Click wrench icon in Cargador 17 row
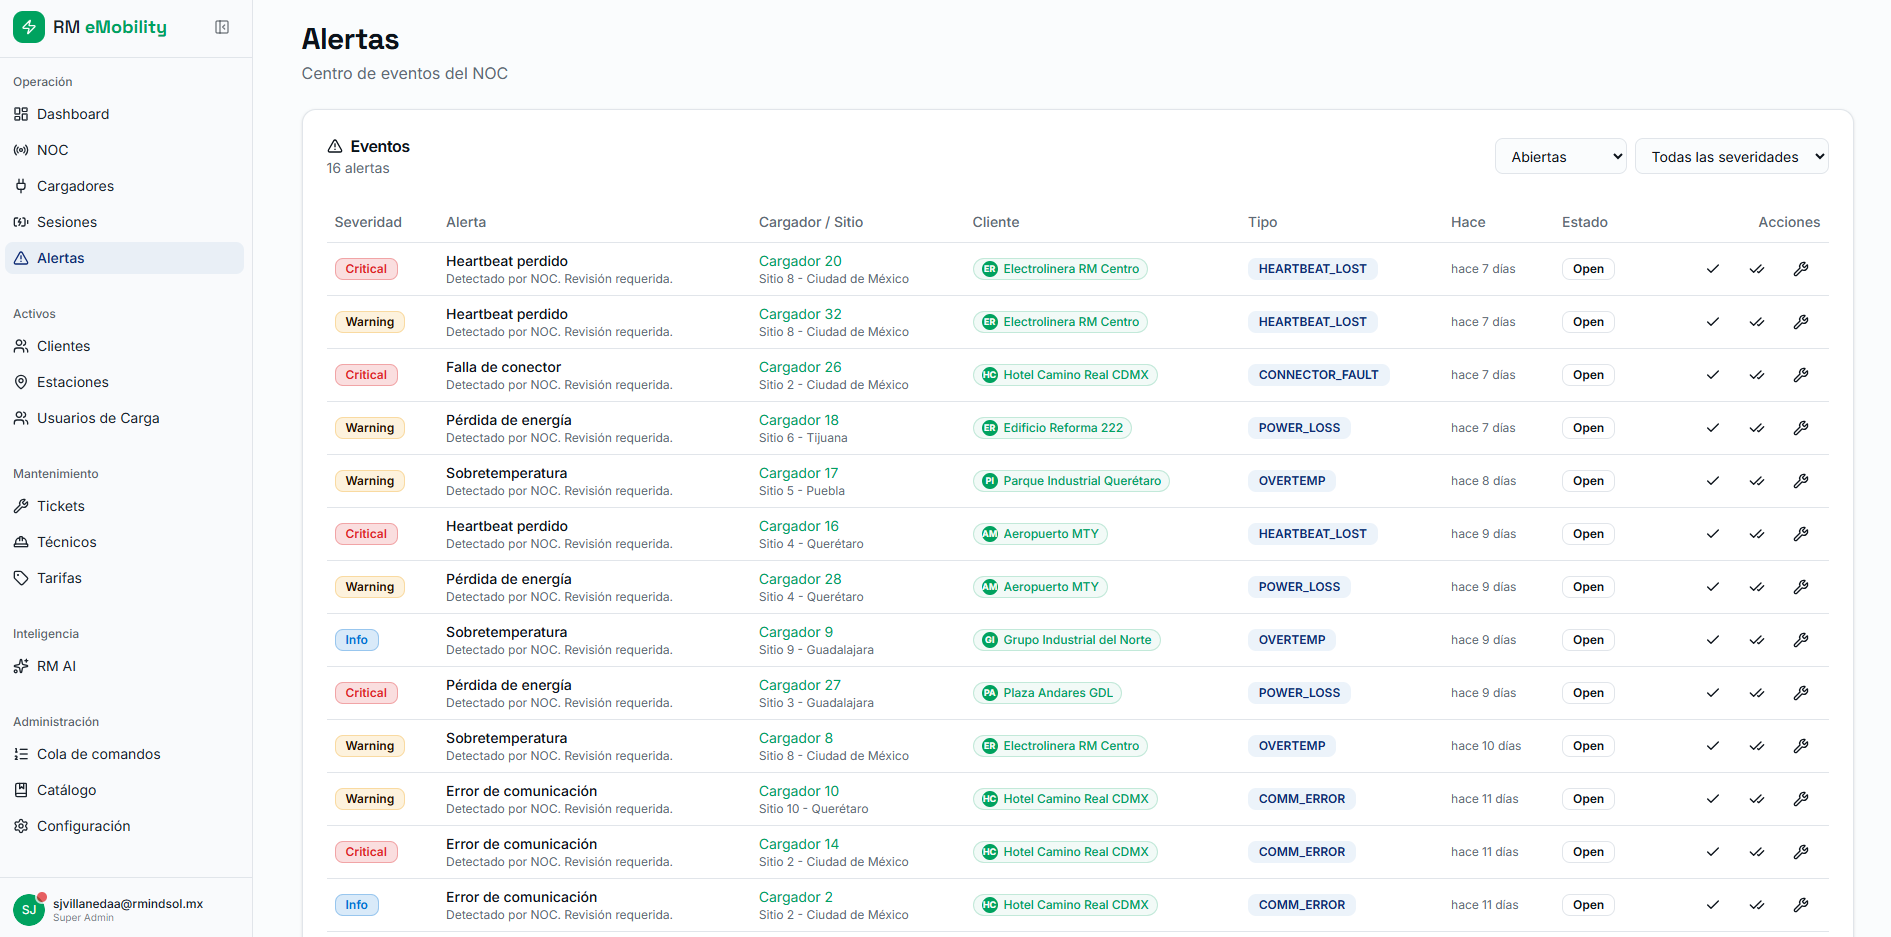The height and width of the screenshot is (937, 1891). tap(1801, 481)
